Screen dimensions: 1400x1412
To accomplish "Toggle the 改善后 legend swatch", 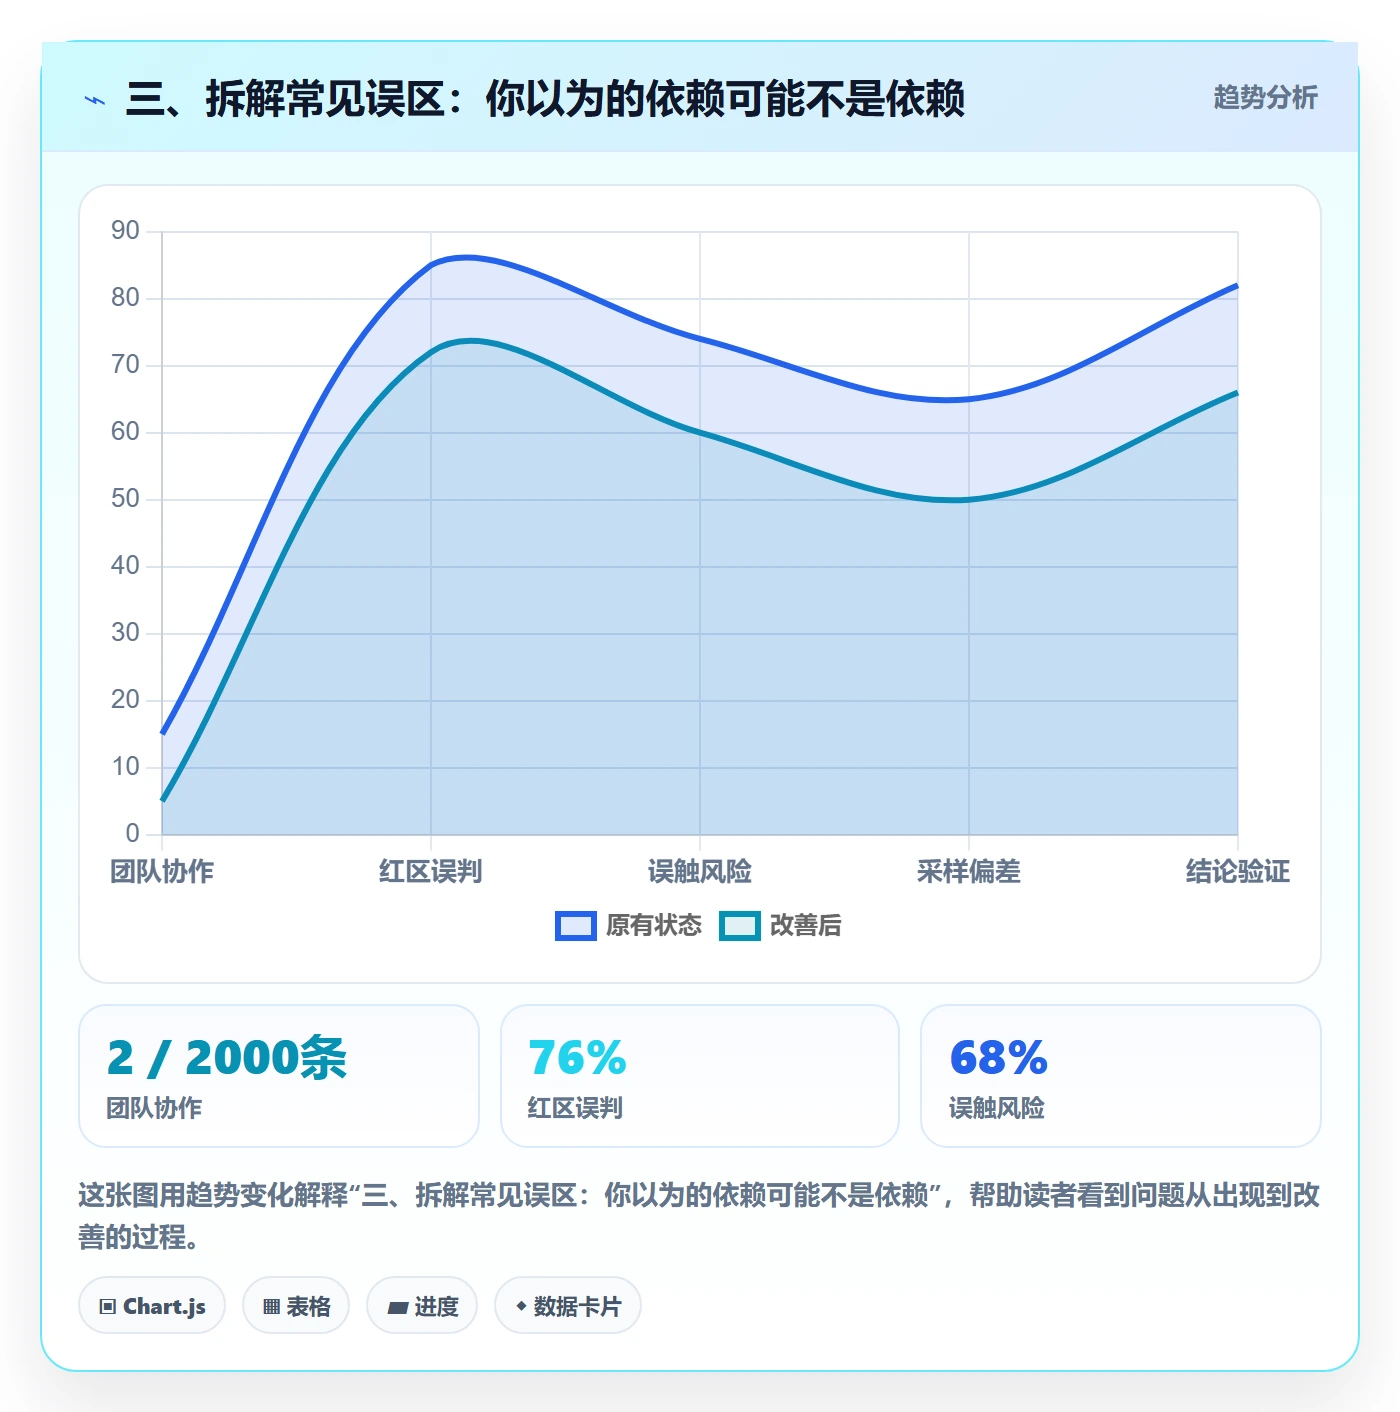I will pos(739,926).
